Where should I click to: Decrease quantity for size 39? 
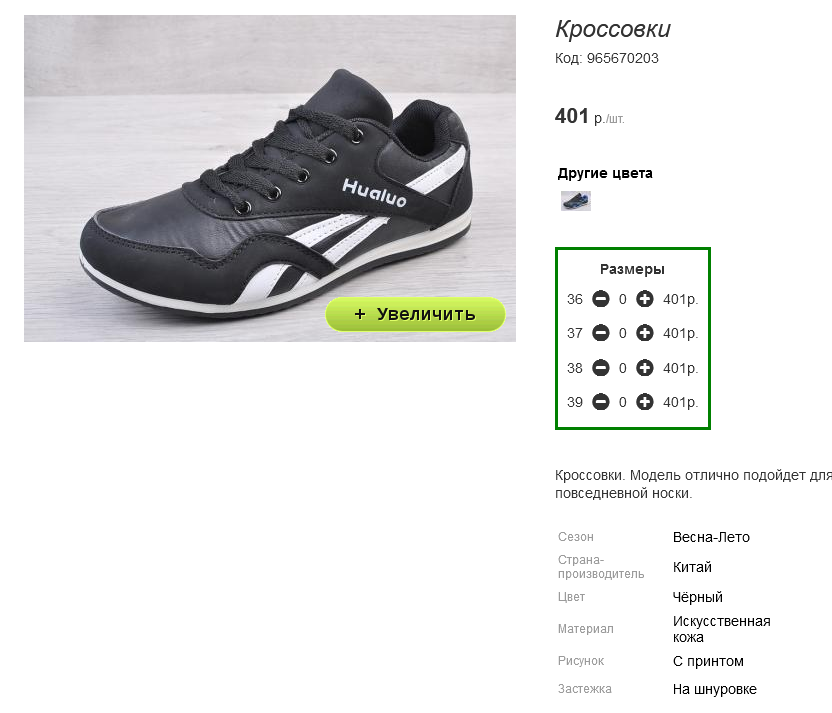pyautogui.click(x=601, y=402)
